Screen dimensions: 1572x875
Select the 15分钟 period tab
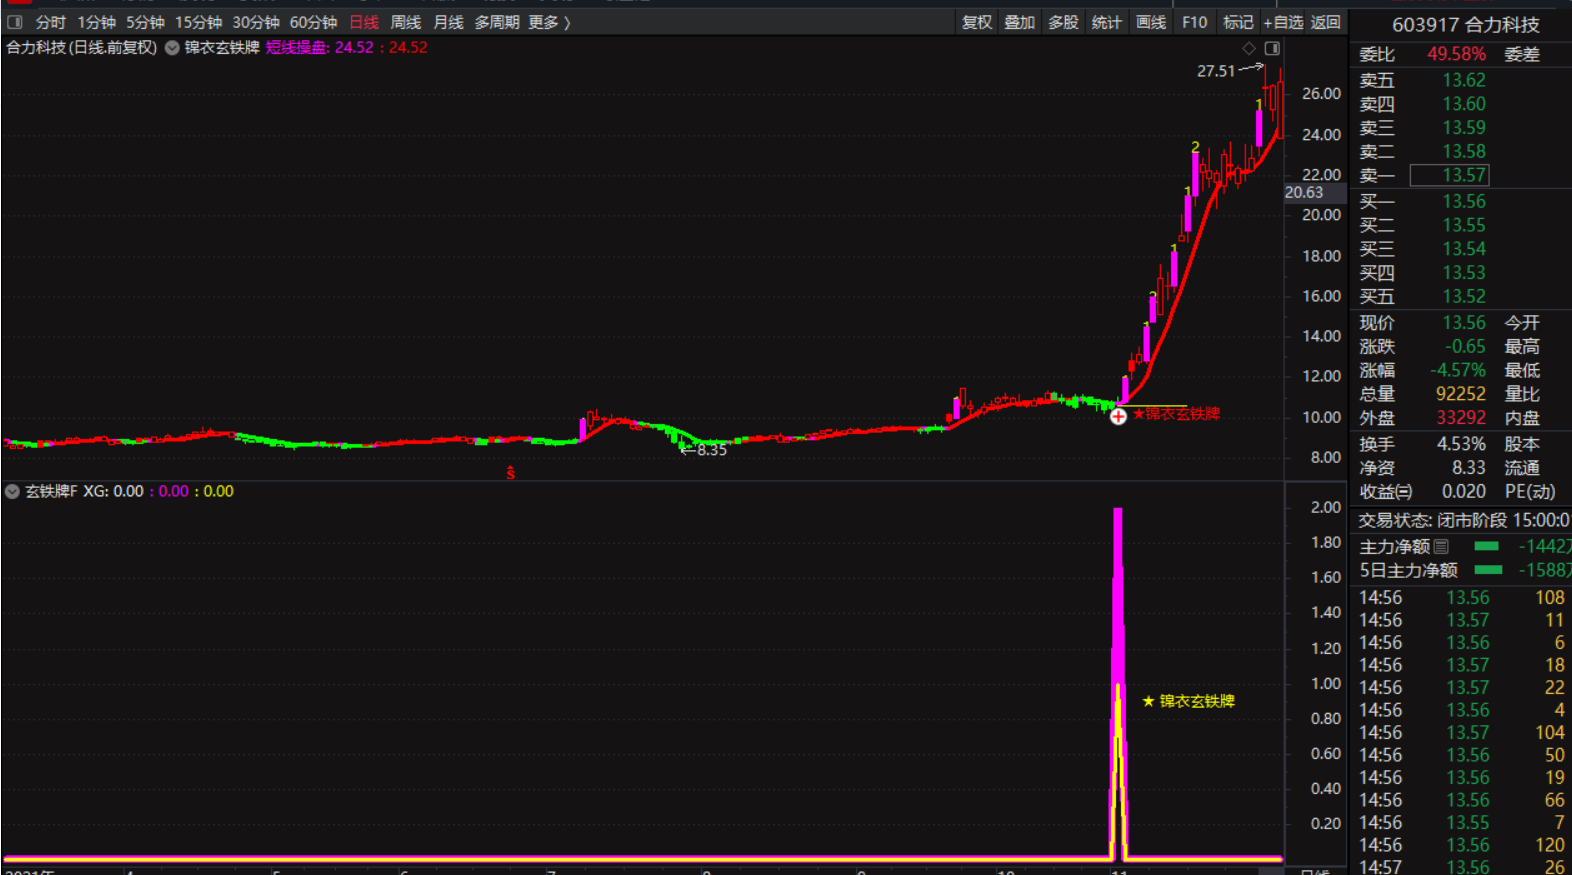(198, 22)
